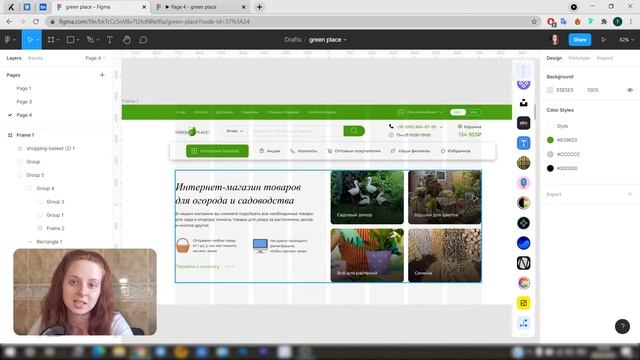Add a new page with plus icon

tap(102, 75)
